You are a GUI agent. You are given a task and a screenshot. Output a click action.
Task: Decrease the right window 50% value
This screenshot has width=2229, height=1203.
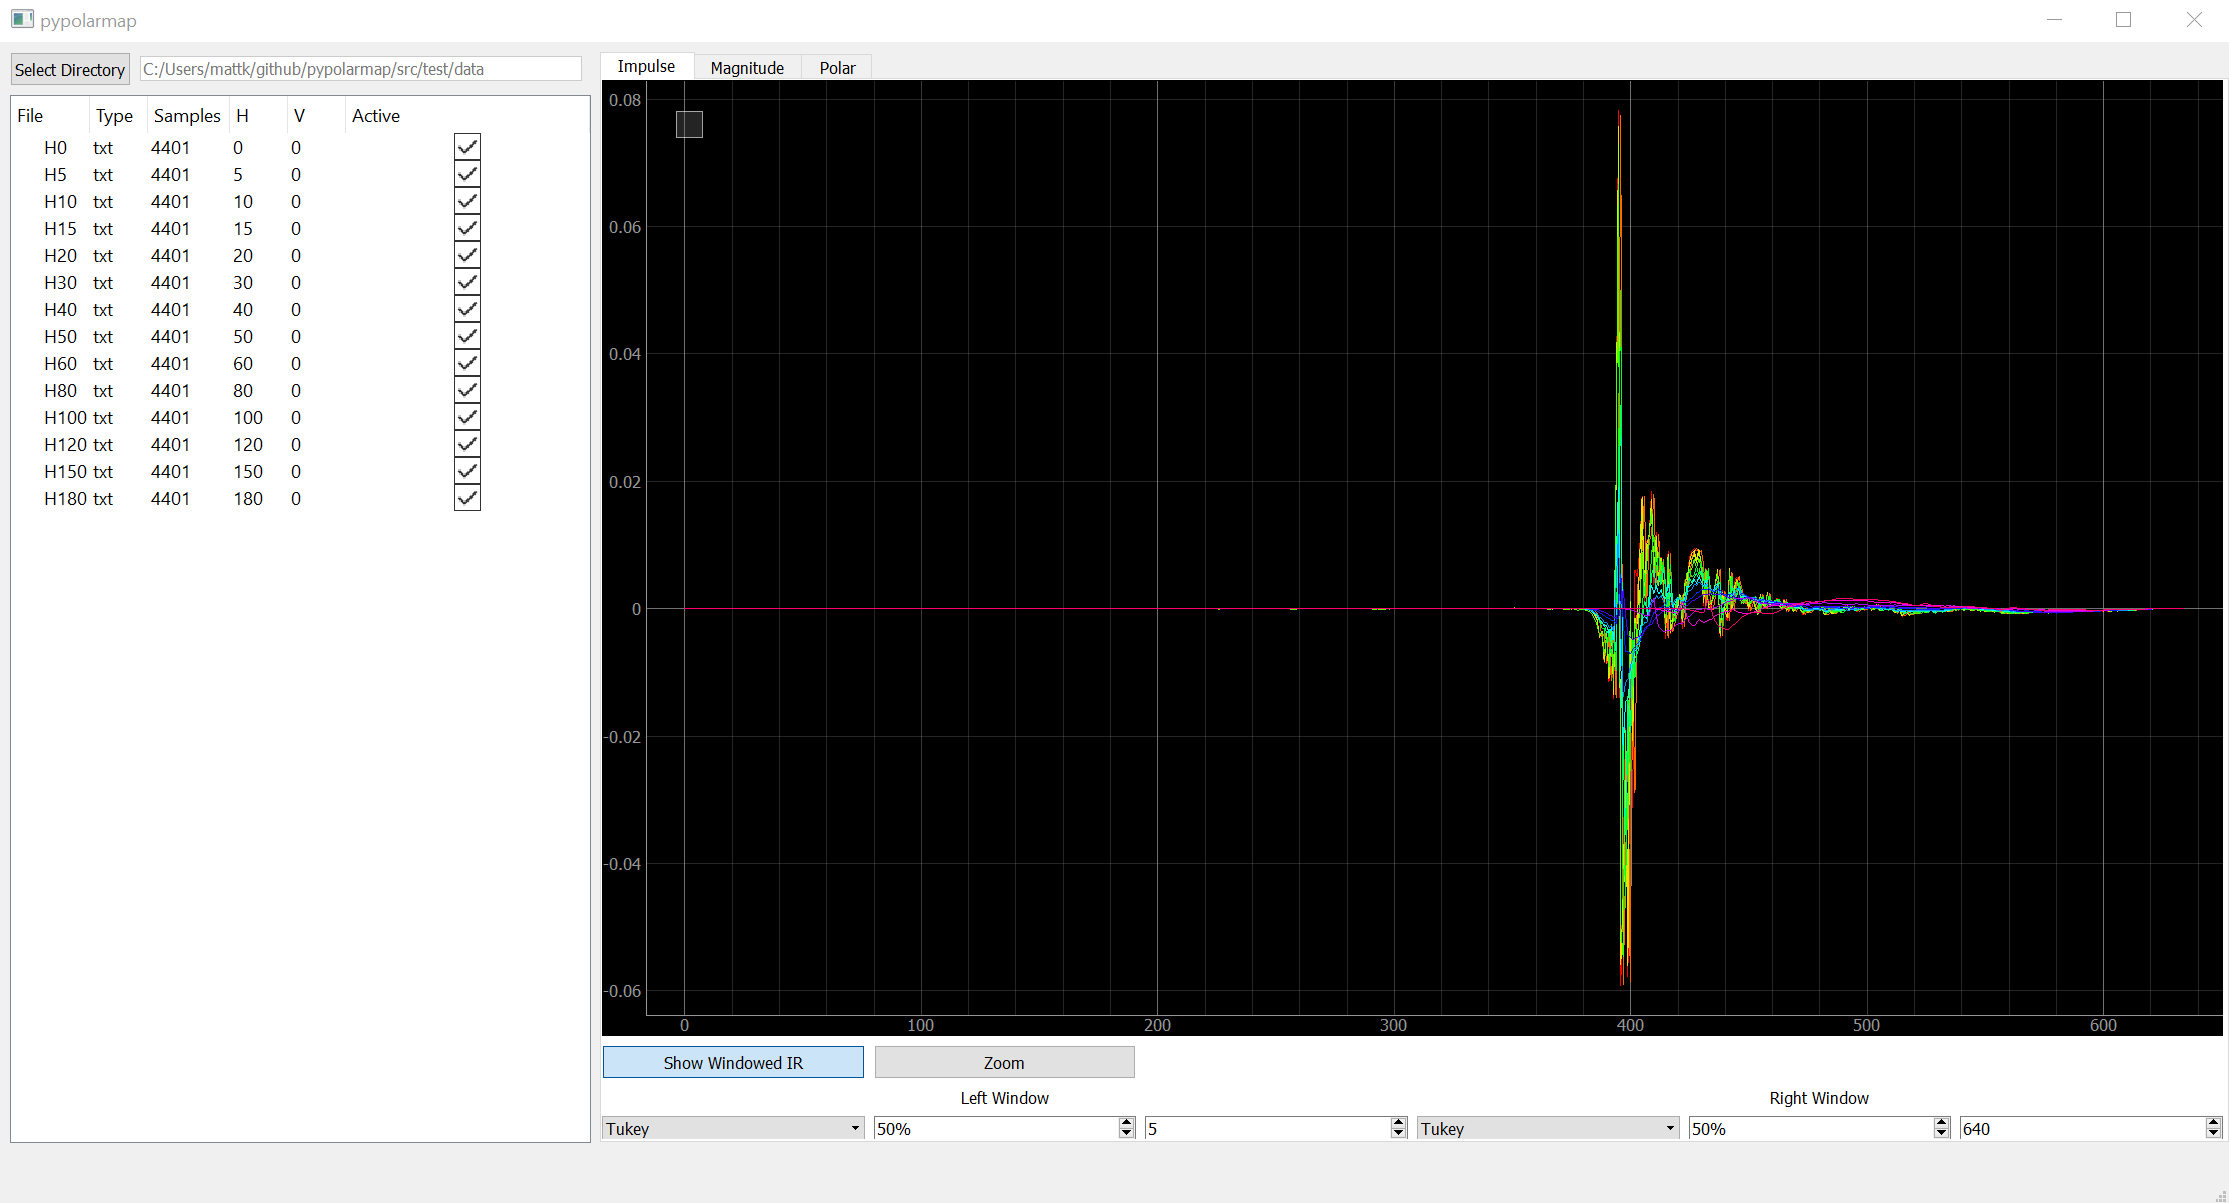1942,1134
